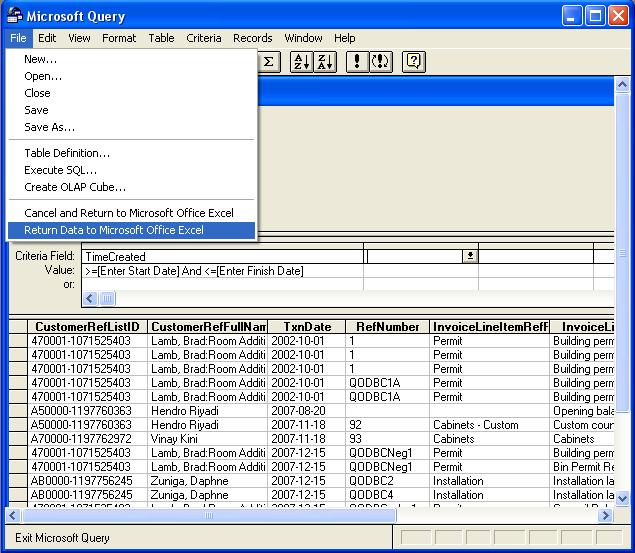Select the RefNumber column header
The width and height of the screenshot is (635, 553).
click(388, 327)
